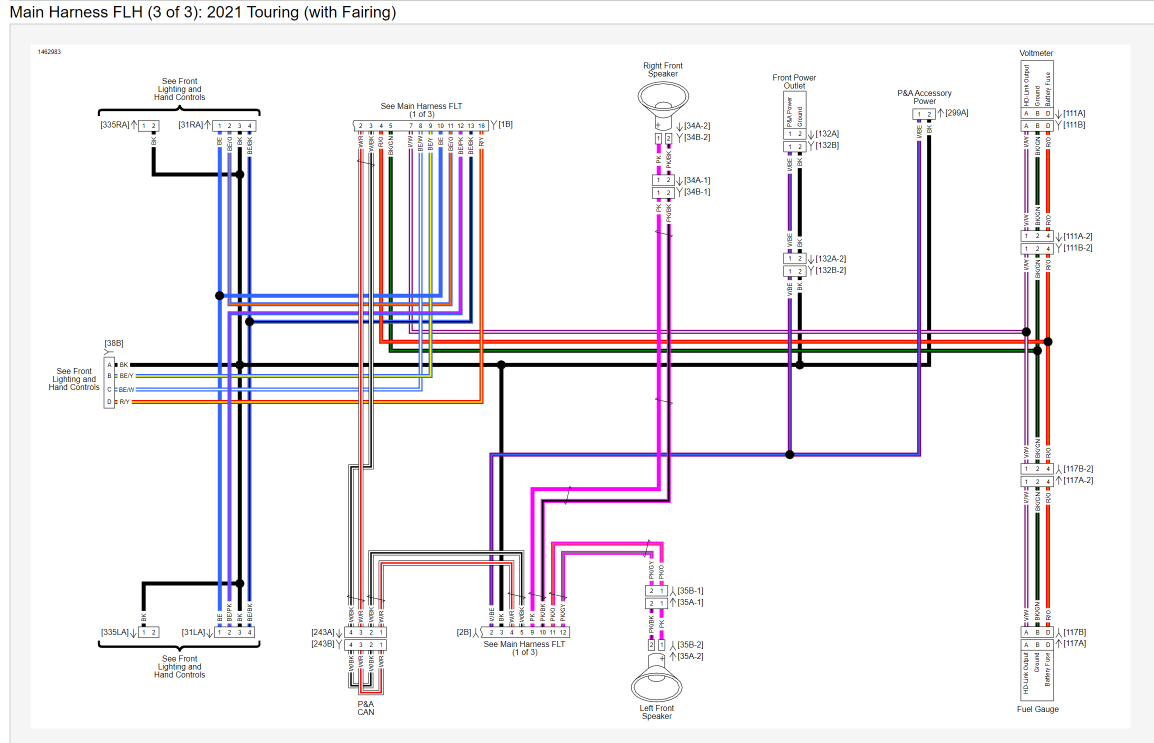Screen dimensions: 1154x743
Task: Click the top 'See Main Harness FLT' reference
Action: pos(421,109)
